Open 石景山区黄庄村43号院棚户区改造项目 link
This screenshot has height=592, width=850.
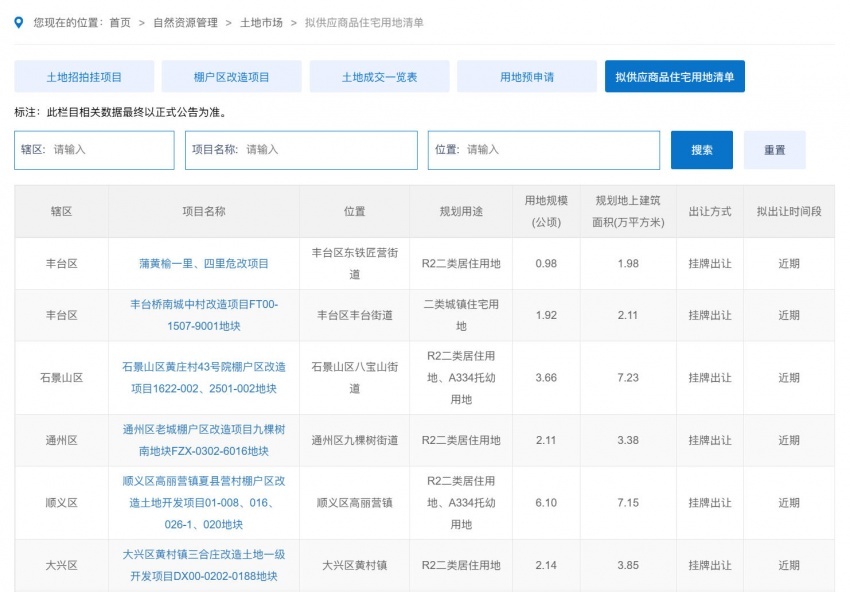tap(204, 378)
